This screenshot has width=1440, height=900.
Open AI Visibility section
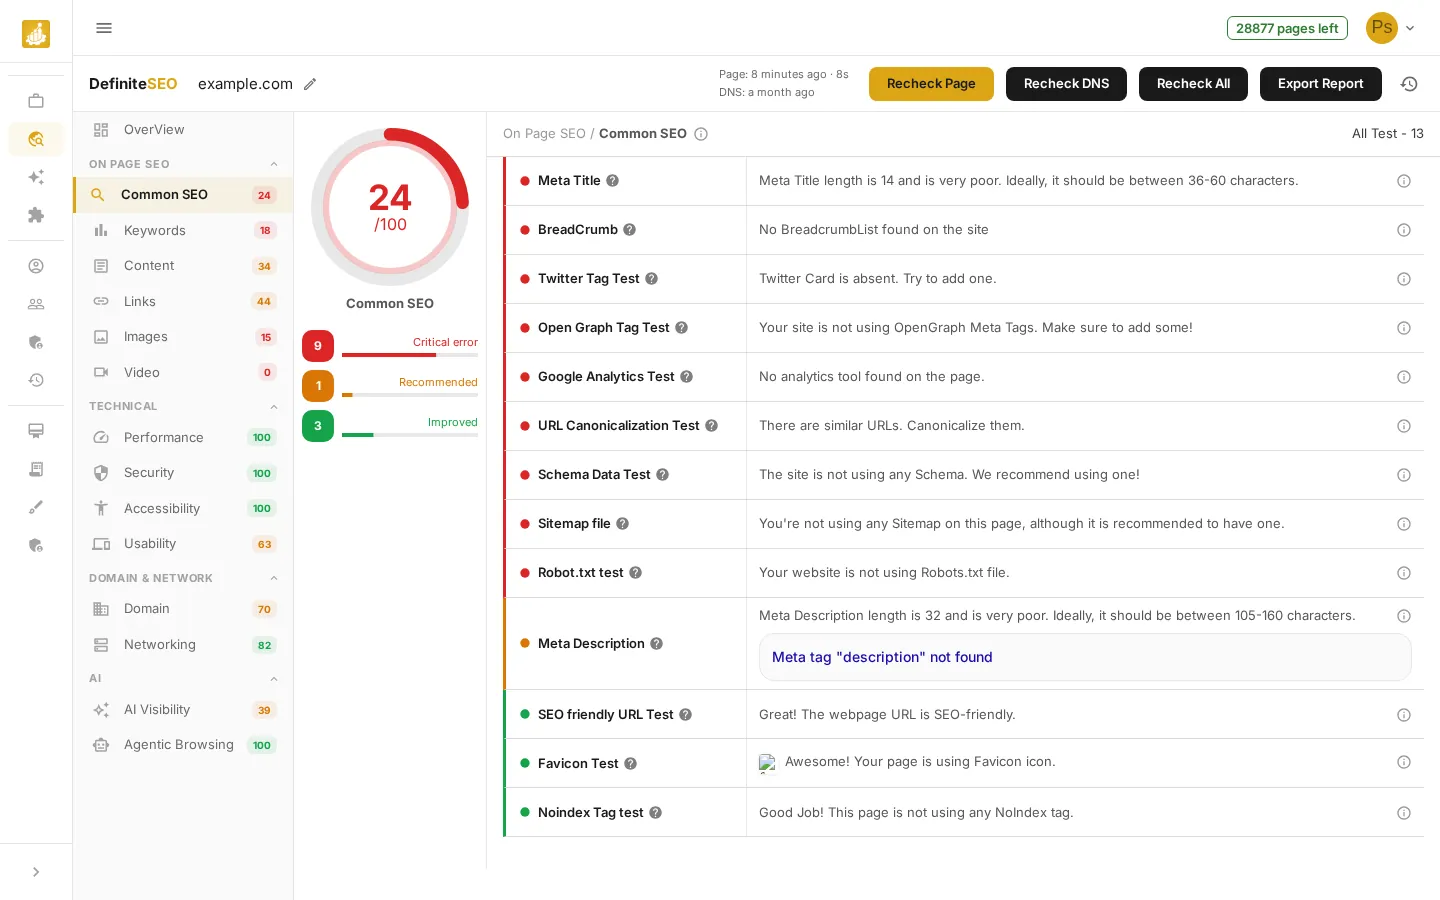pyautogui.click(x=183, y=710)
